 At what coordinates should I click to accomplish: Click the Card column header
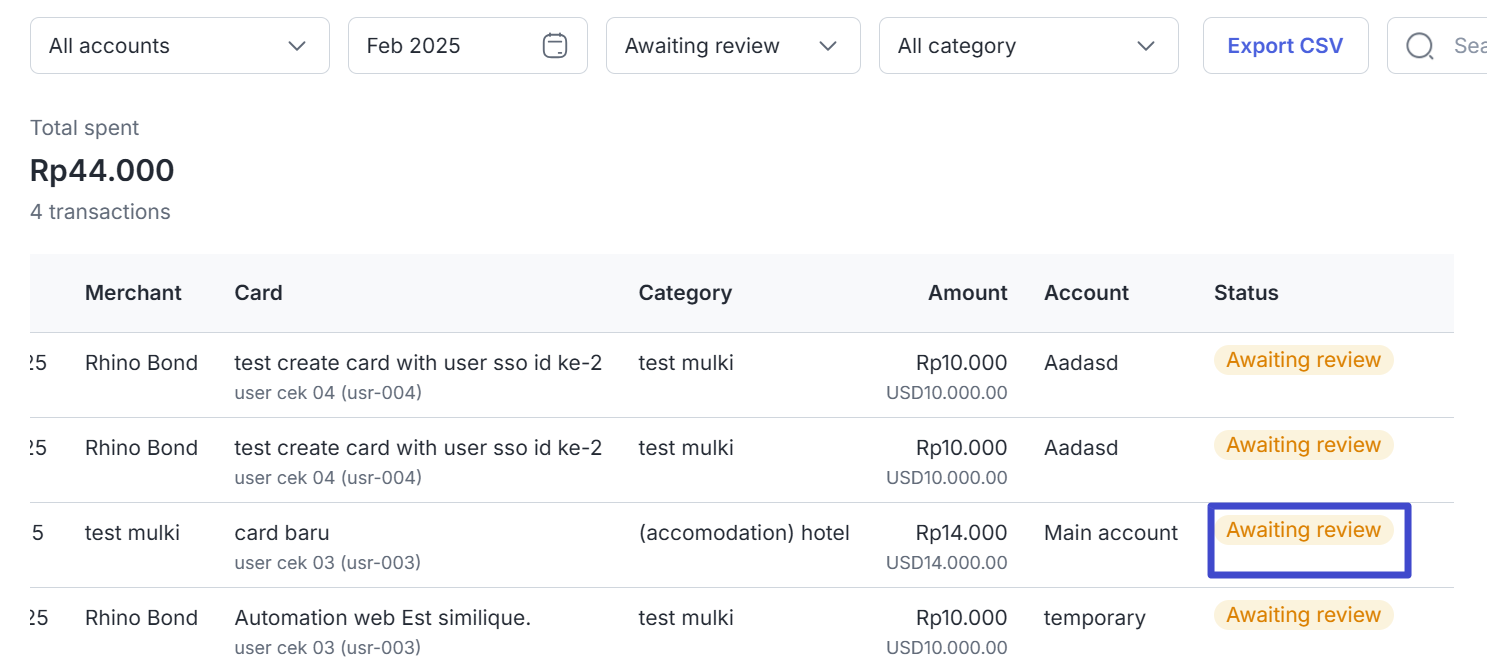(258, 293)
